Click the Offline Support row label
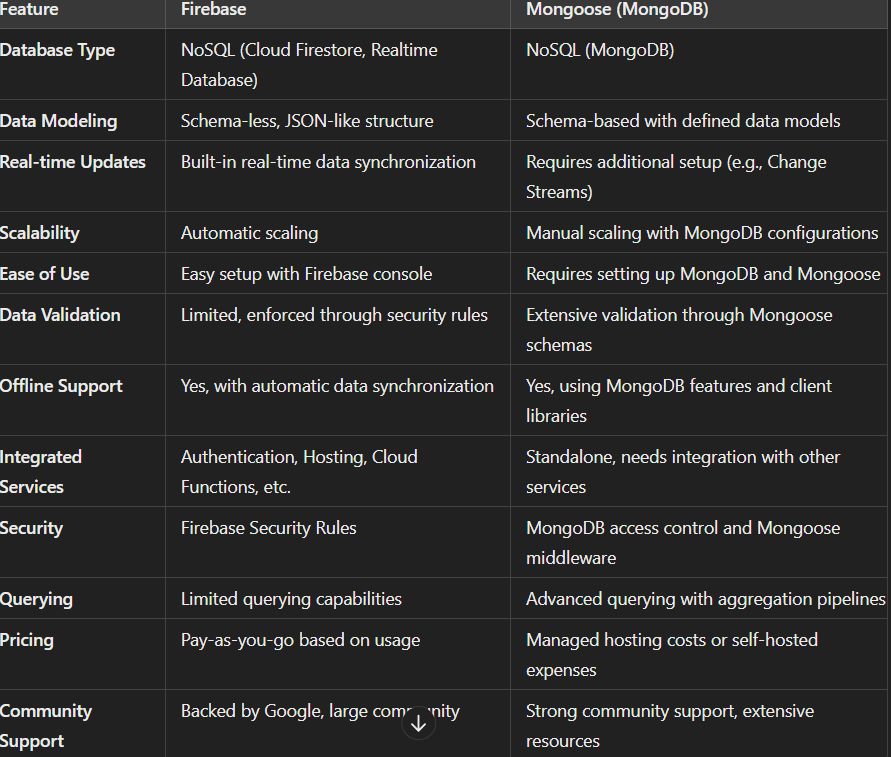Image resolution: width=891 pixels, height=757 pixels. [x=61, y=386]
